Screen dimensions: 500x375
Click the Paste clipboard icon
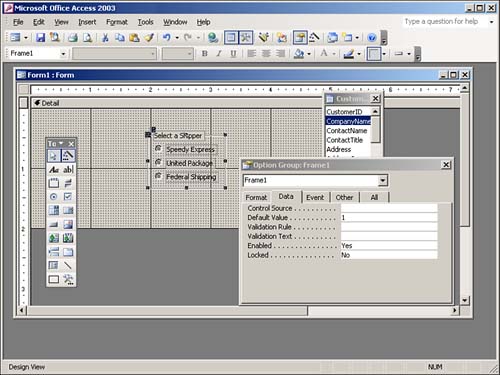(134, 37)
